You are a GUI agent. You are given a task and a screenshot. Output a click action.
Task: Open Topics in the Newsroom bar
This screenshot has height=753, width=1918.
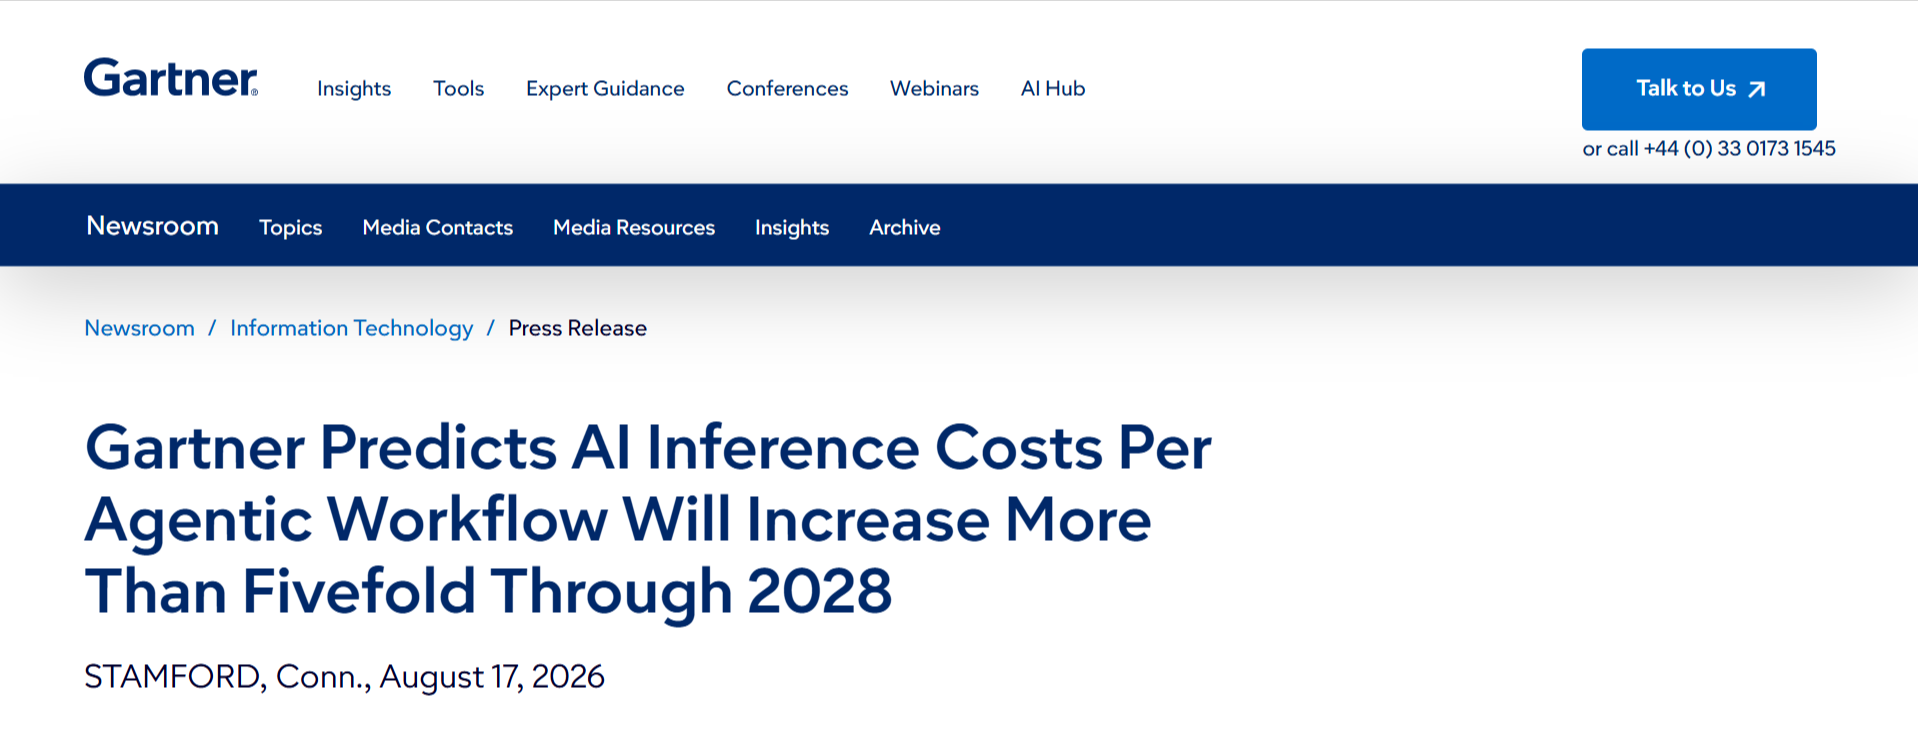(x=290, y=228)
